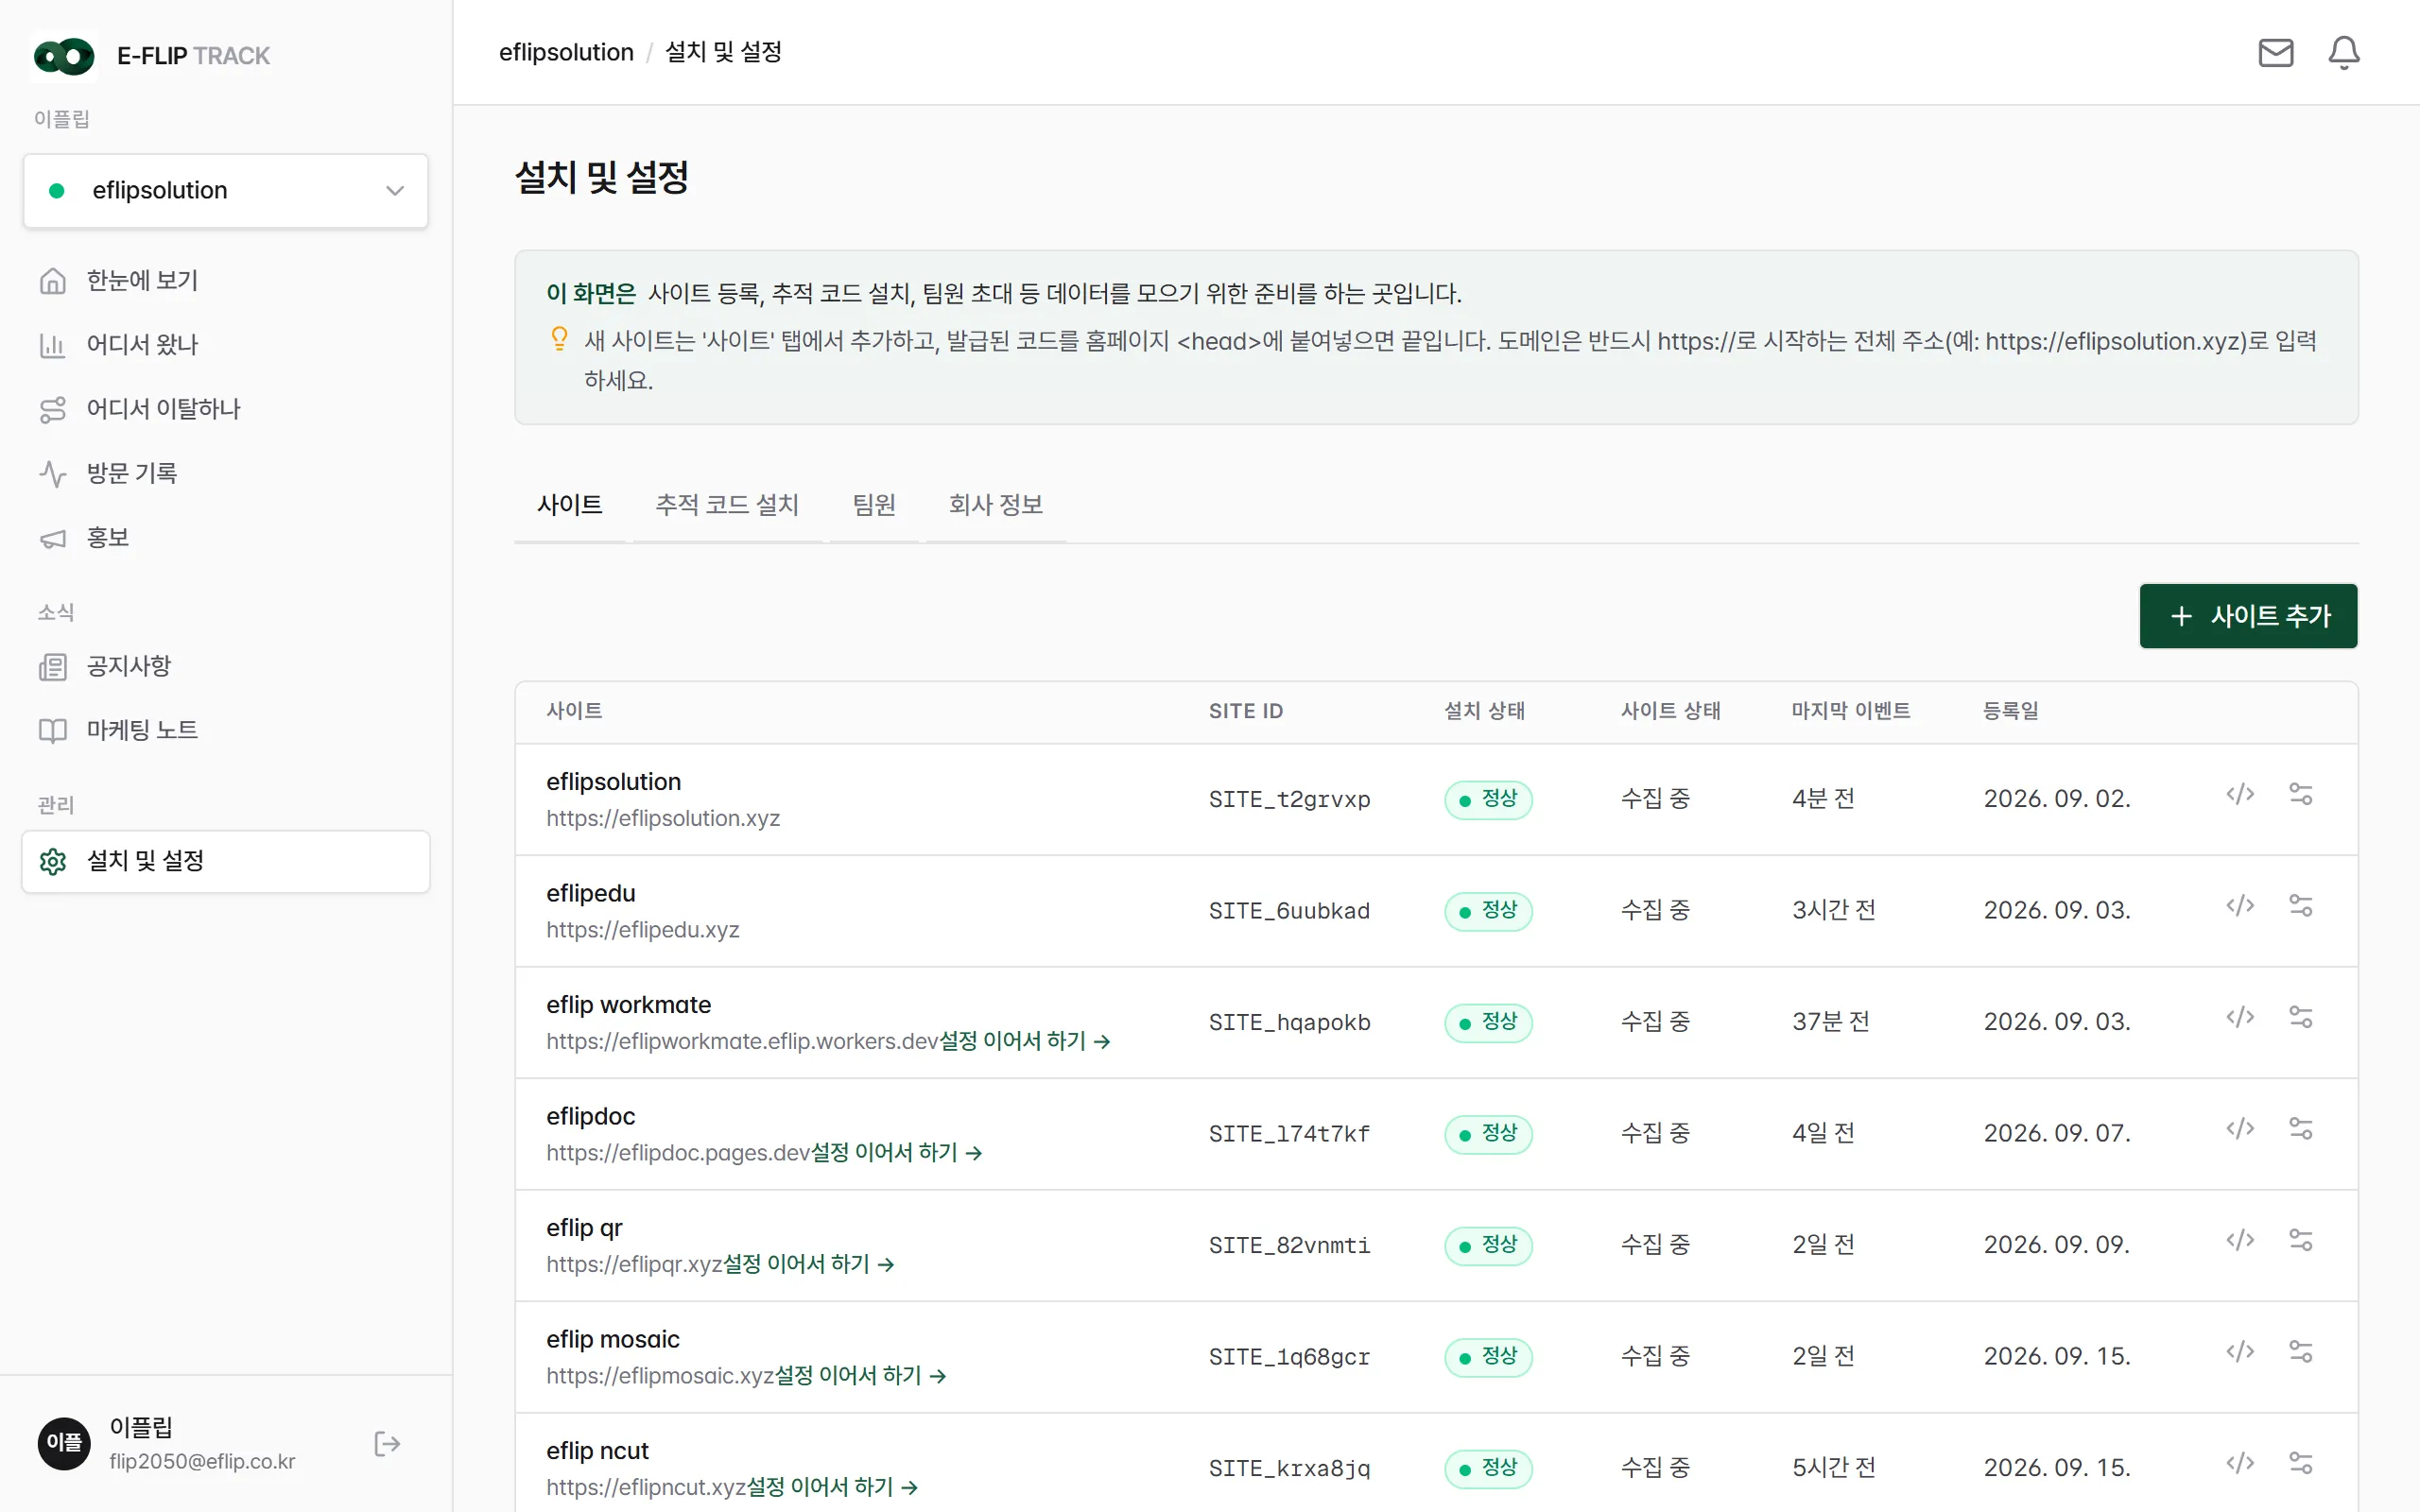Open code snippet icon for eflip workmate row
The image size is (2420, 1512).
tap(2240, 1017)
